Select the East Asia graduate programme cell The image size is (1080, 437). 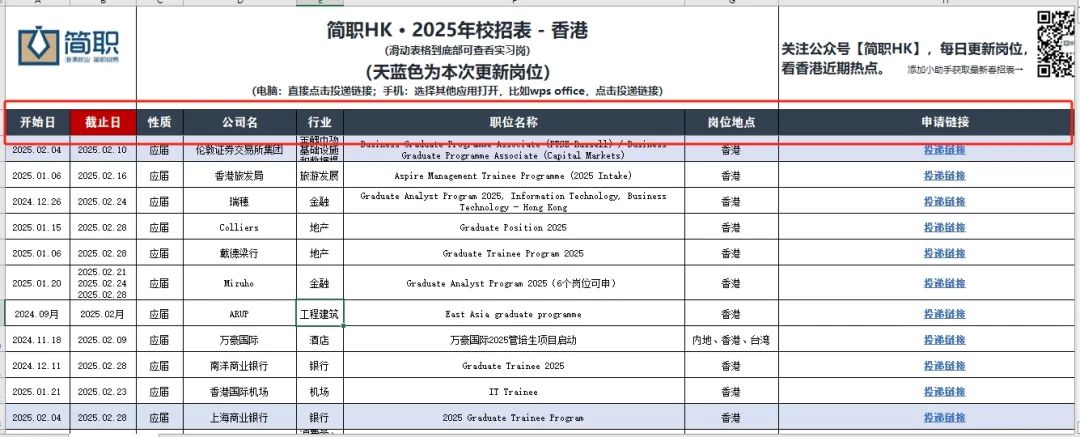click(x=514, y=314)
